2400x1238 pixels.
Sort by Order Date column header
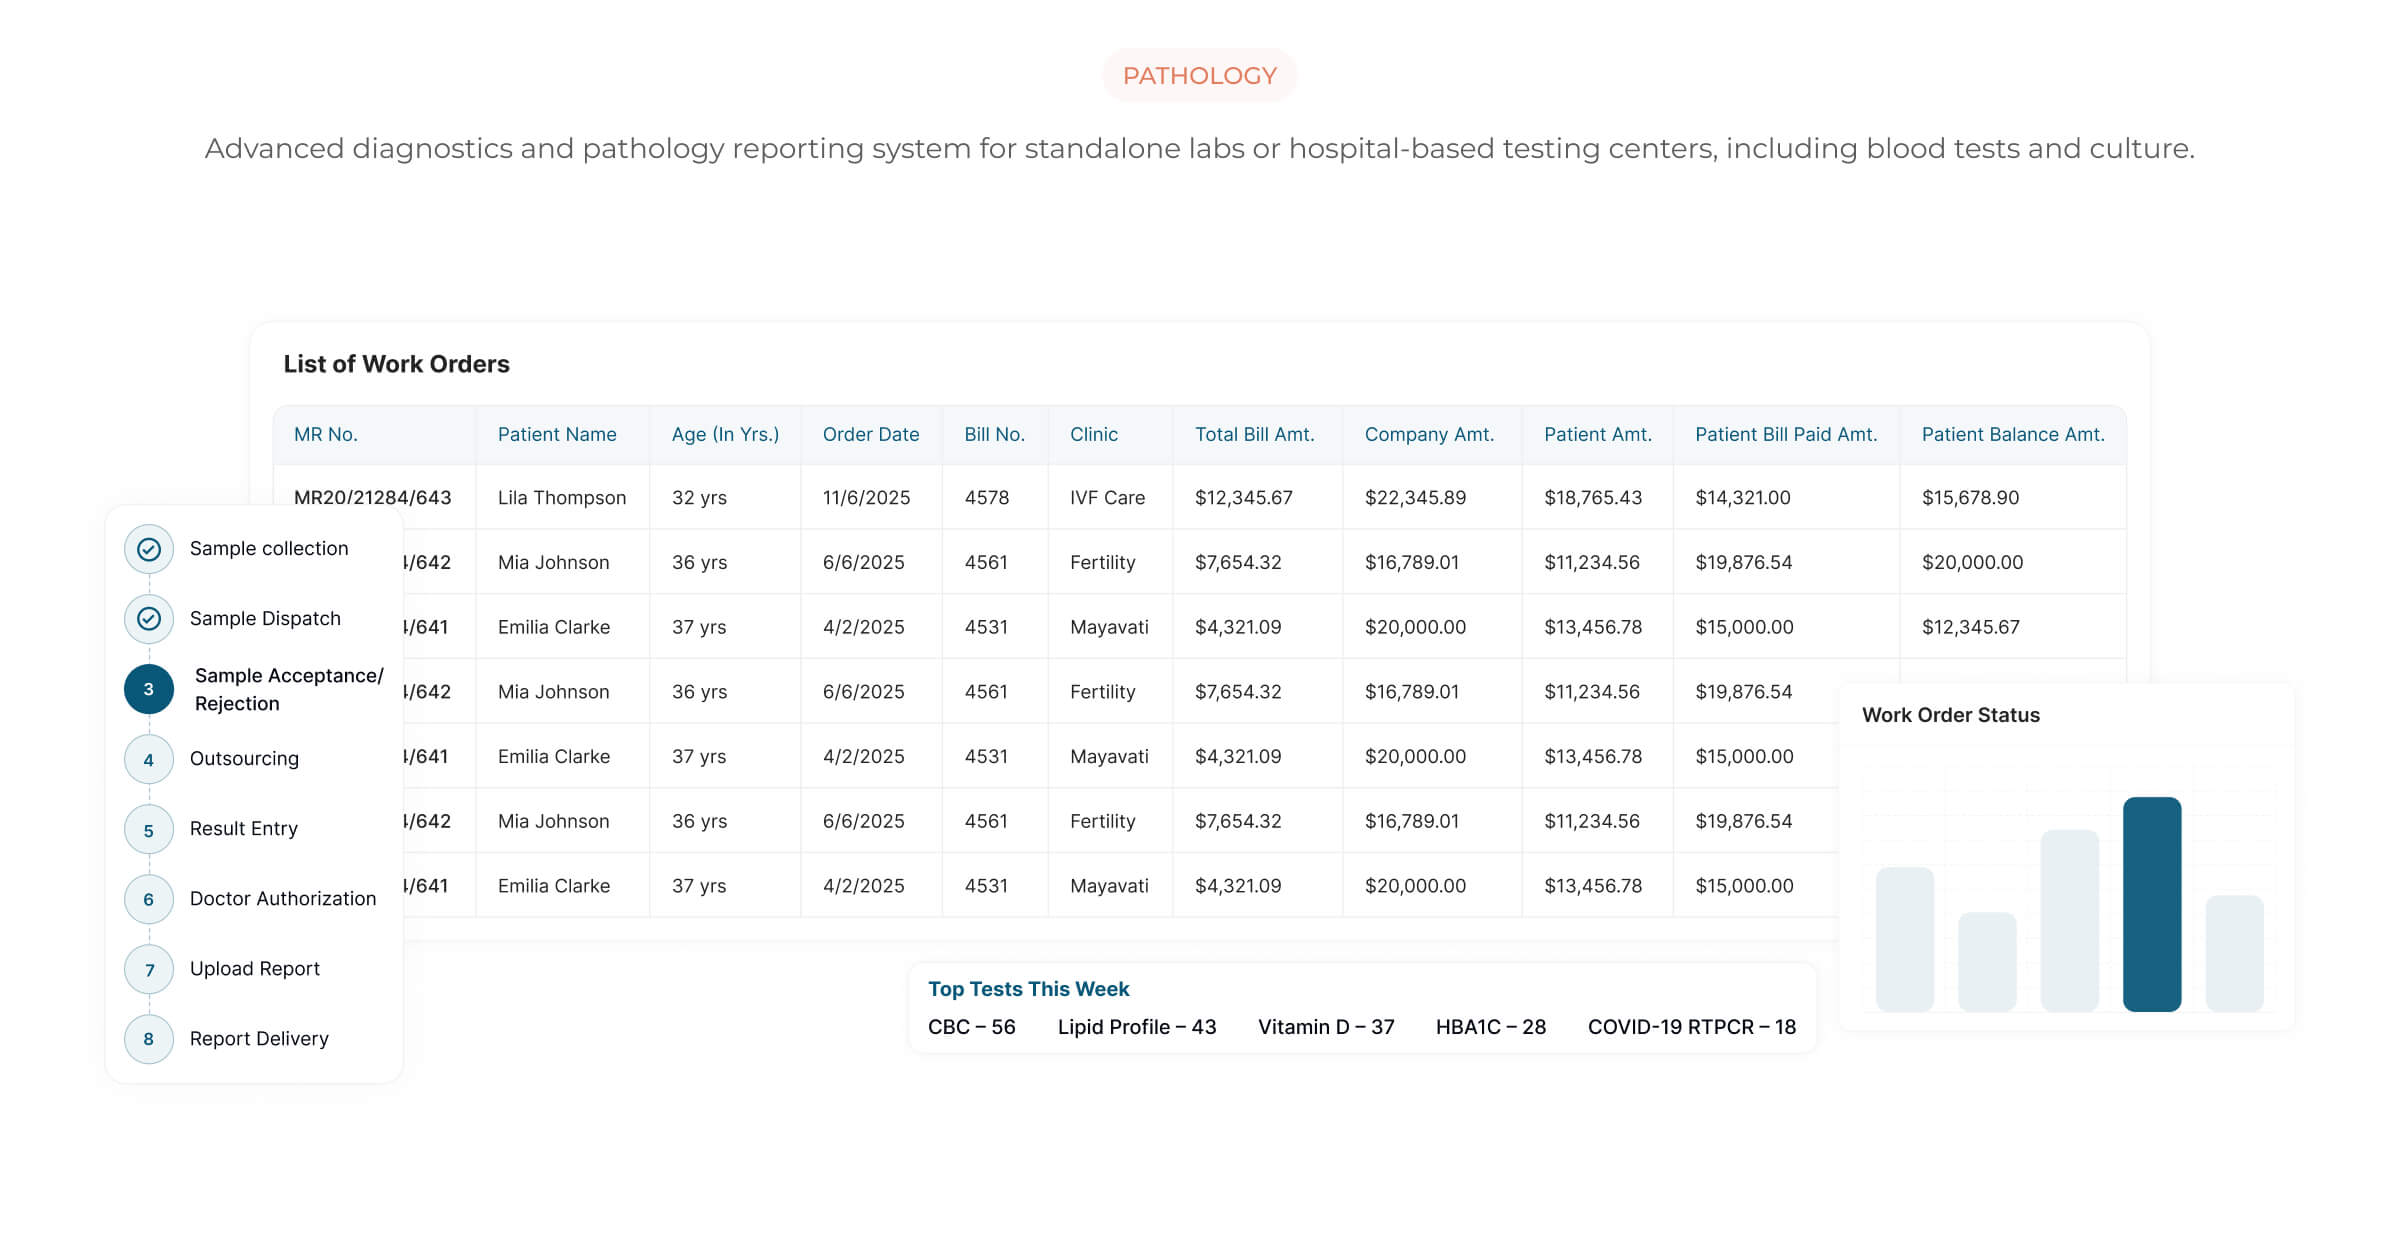pos(870,434)
